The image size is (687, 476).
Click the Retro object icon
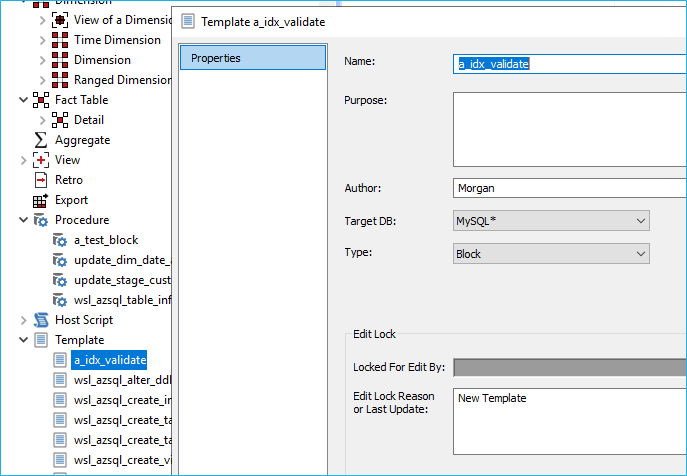click(41, 180)
